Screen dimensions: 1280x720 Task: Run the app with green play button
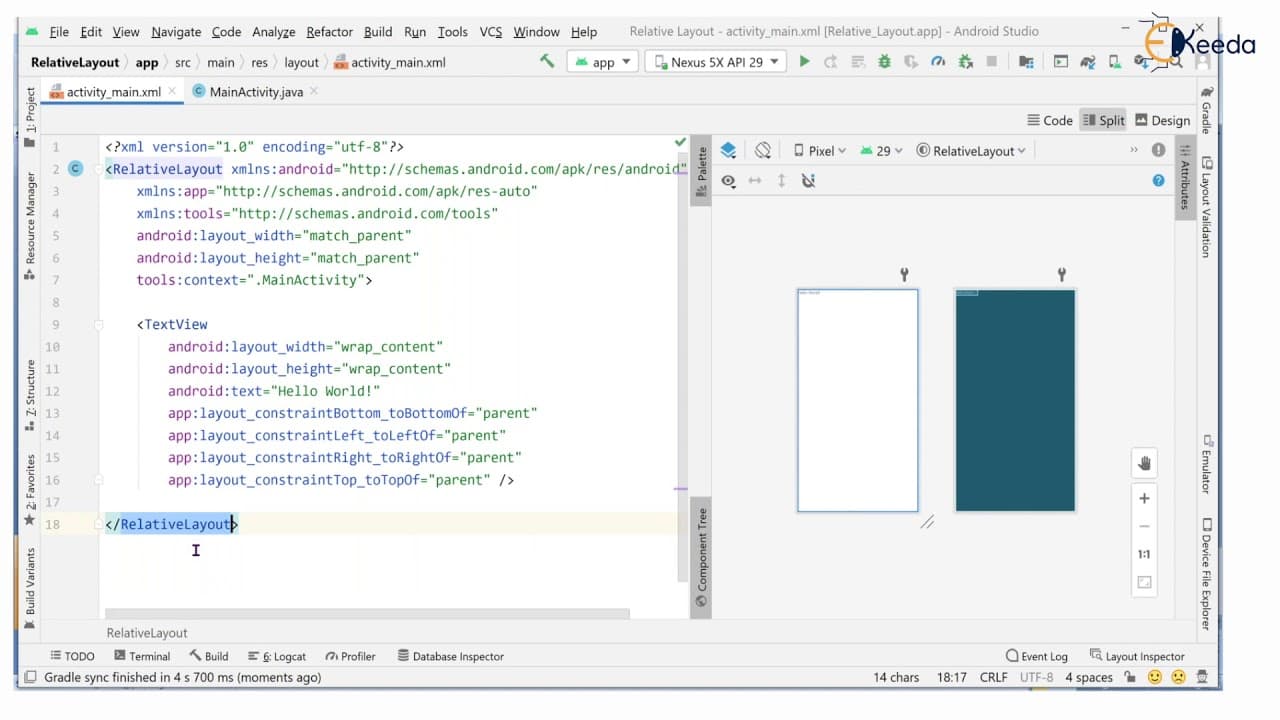(x=804, y=62)
